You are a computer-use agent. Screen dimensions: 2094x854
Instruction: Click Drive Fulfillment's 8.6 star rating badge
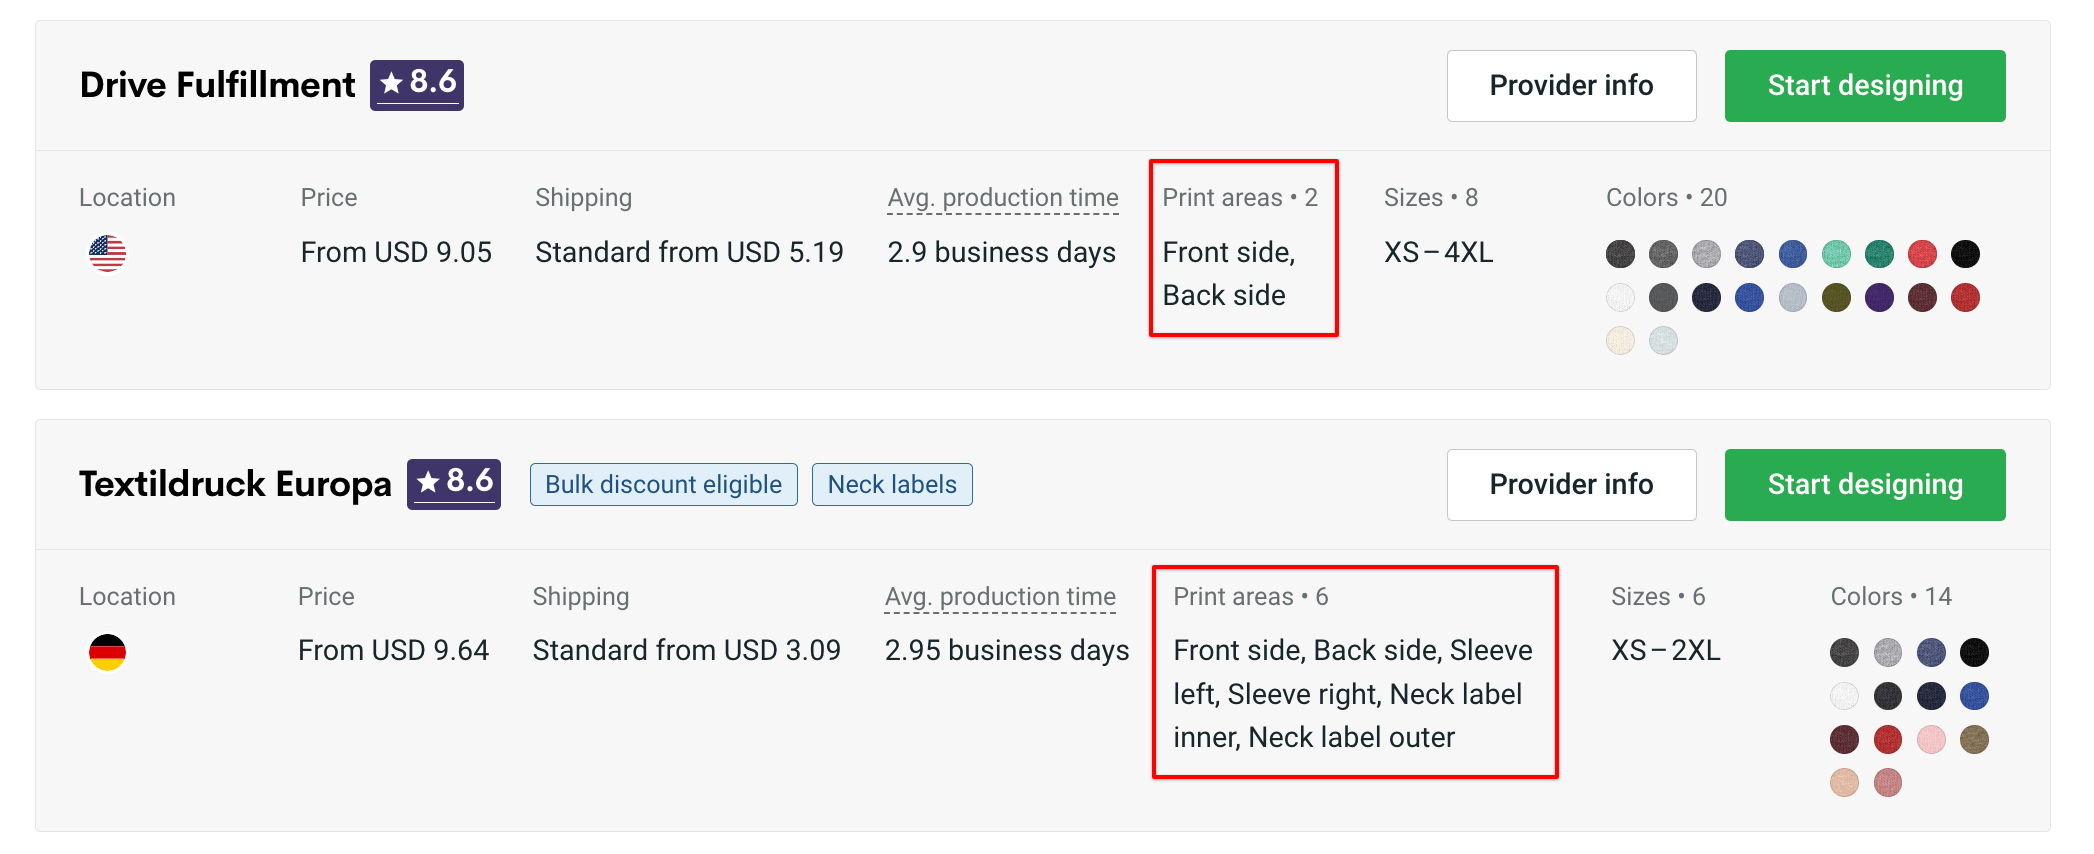417,85
